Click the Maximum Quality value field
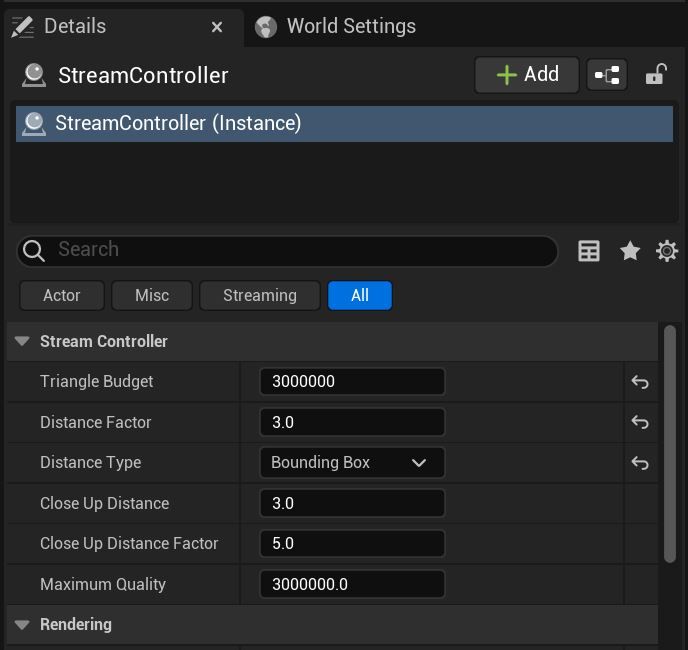Screen dimensions: 688x650 [x=351, y=585]
